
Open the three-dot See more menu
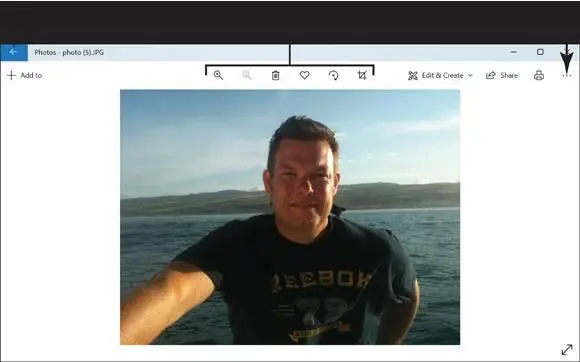pyautogui.click(x=567, y=76)
